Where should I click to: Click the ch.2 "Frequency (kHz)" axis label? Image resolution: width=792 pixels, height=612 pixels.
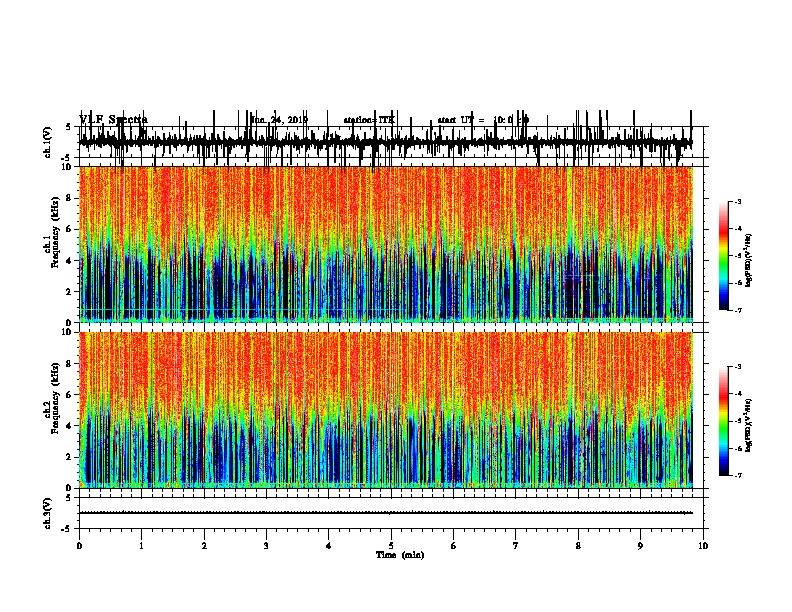pos(55,398)
